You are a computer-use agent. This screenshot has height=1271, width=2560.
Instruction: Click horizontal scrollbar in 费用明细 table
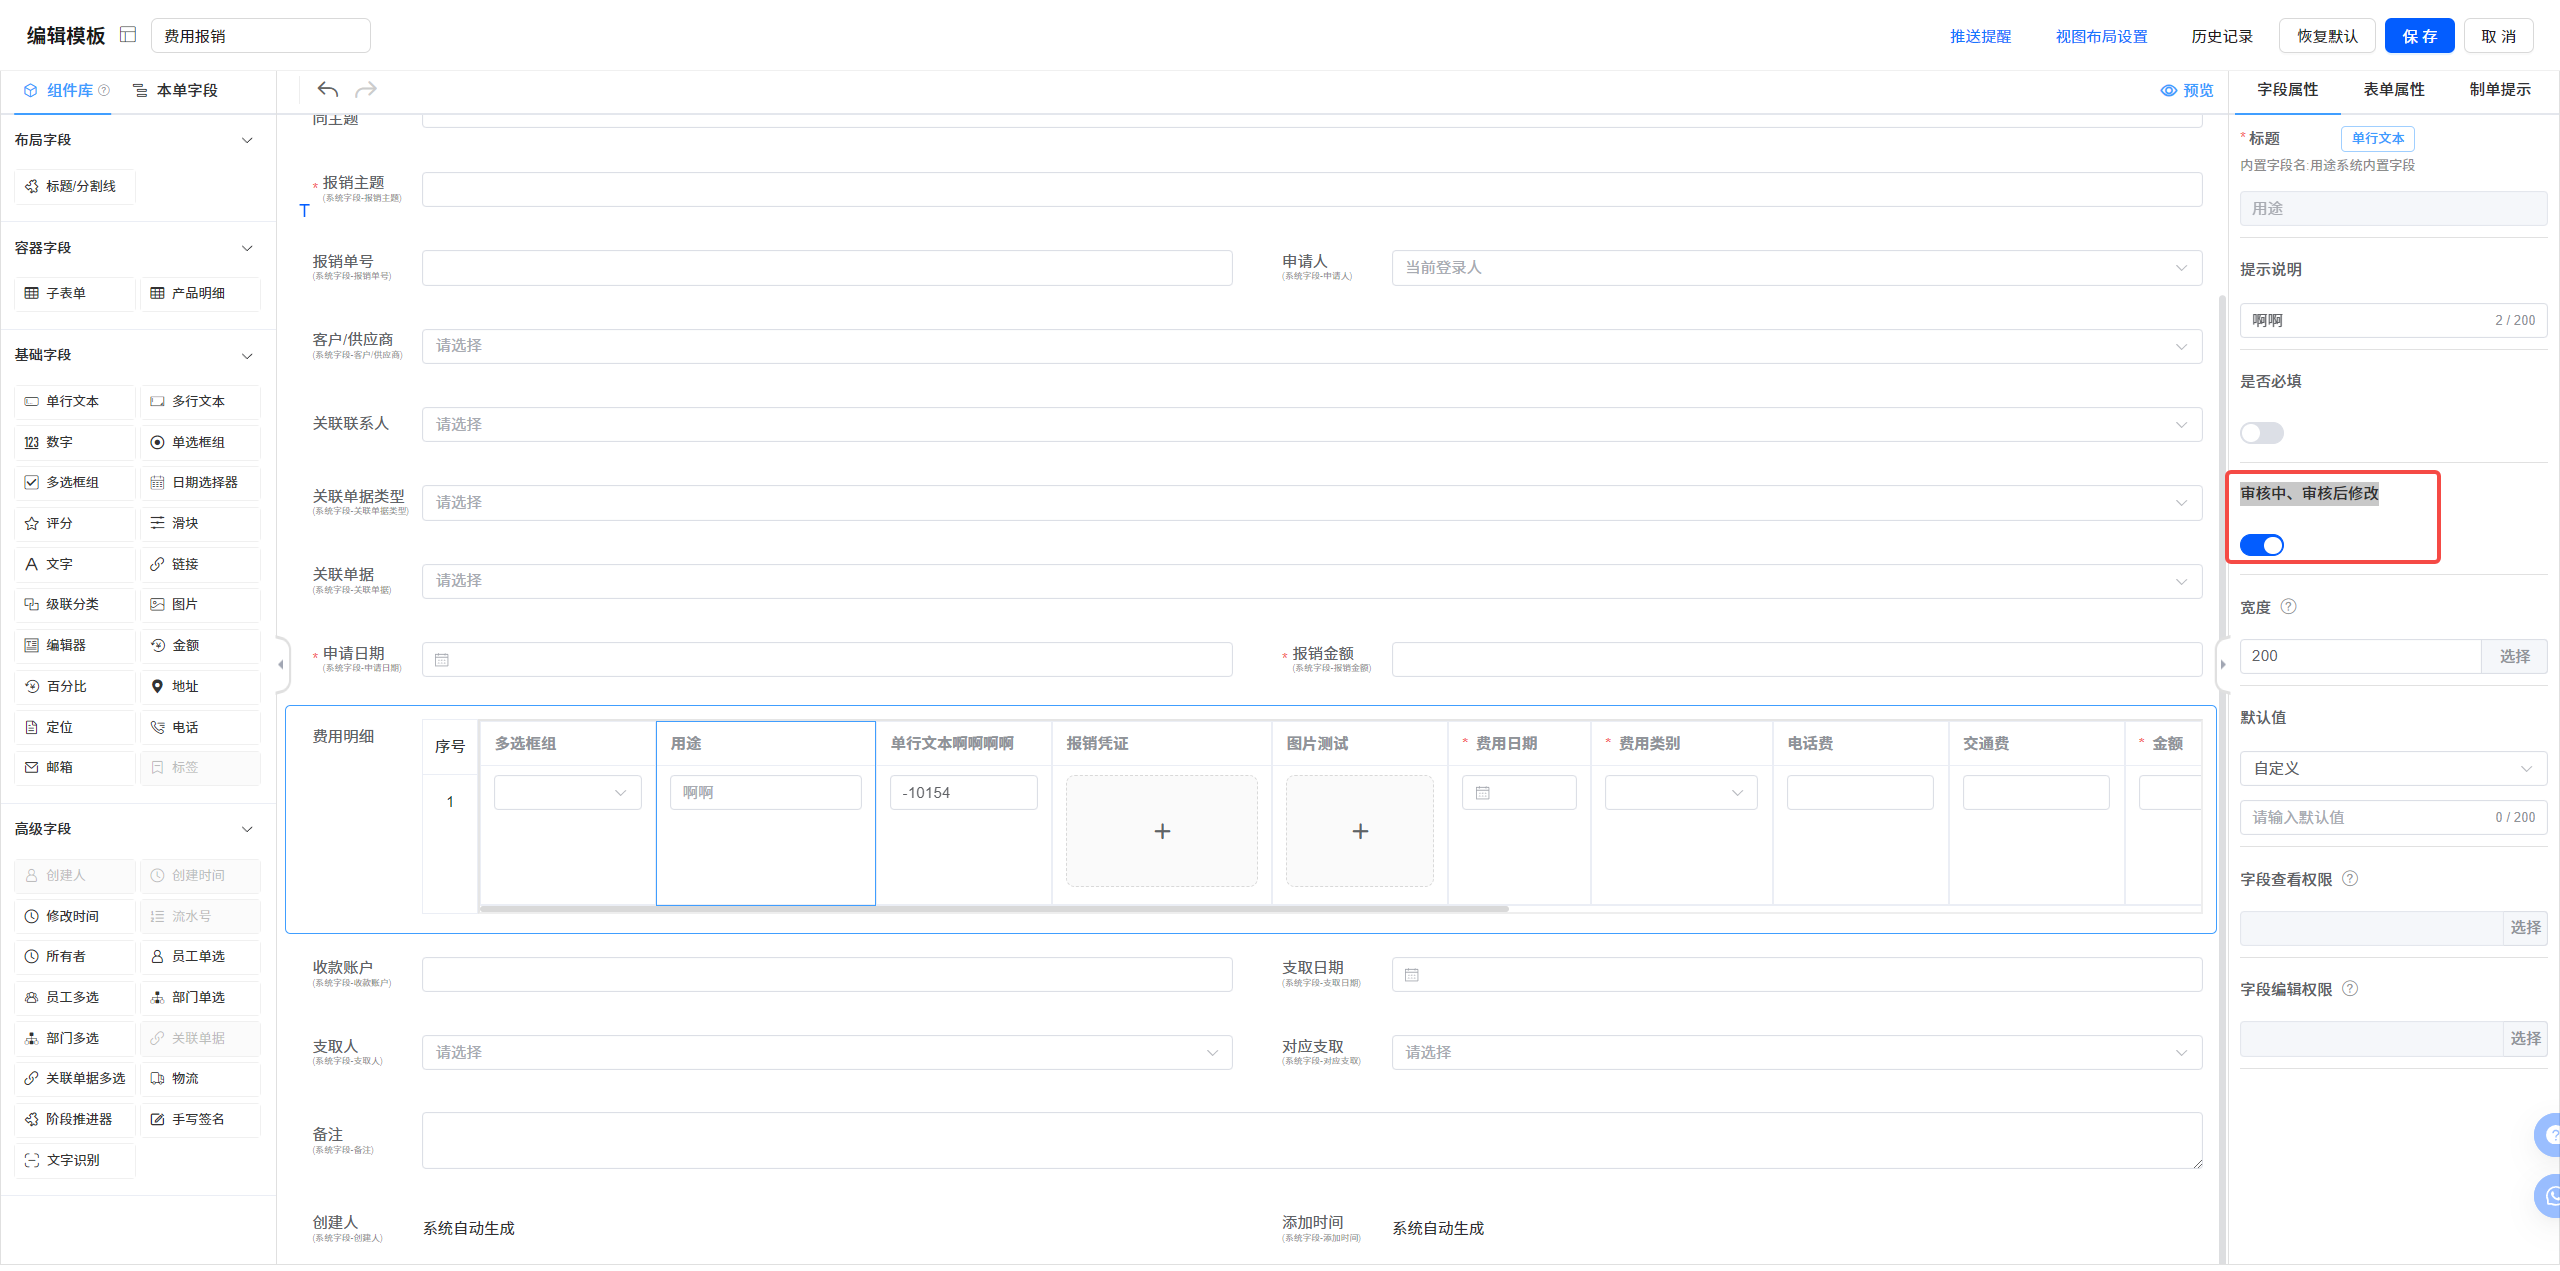pyautogui.click(x=993, y=909)
